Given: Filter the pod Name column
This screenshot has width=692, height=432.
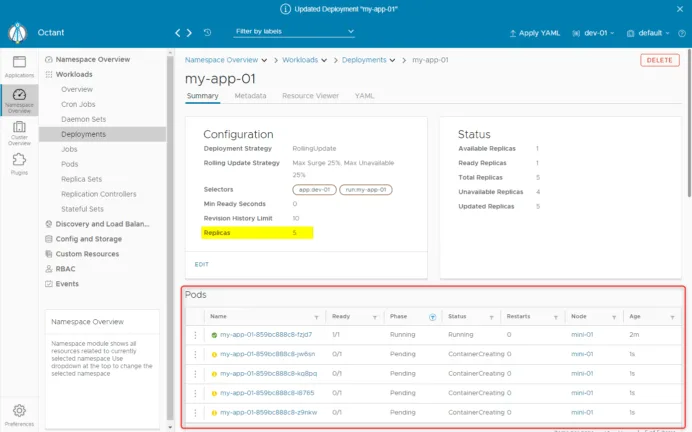Looking at the screenshot, I should (316, 317).
